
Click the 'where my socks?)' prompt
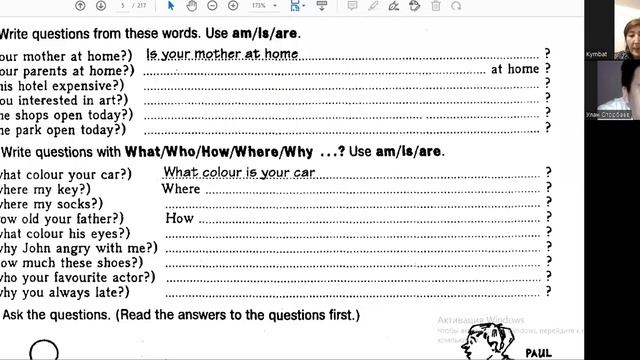51,204
